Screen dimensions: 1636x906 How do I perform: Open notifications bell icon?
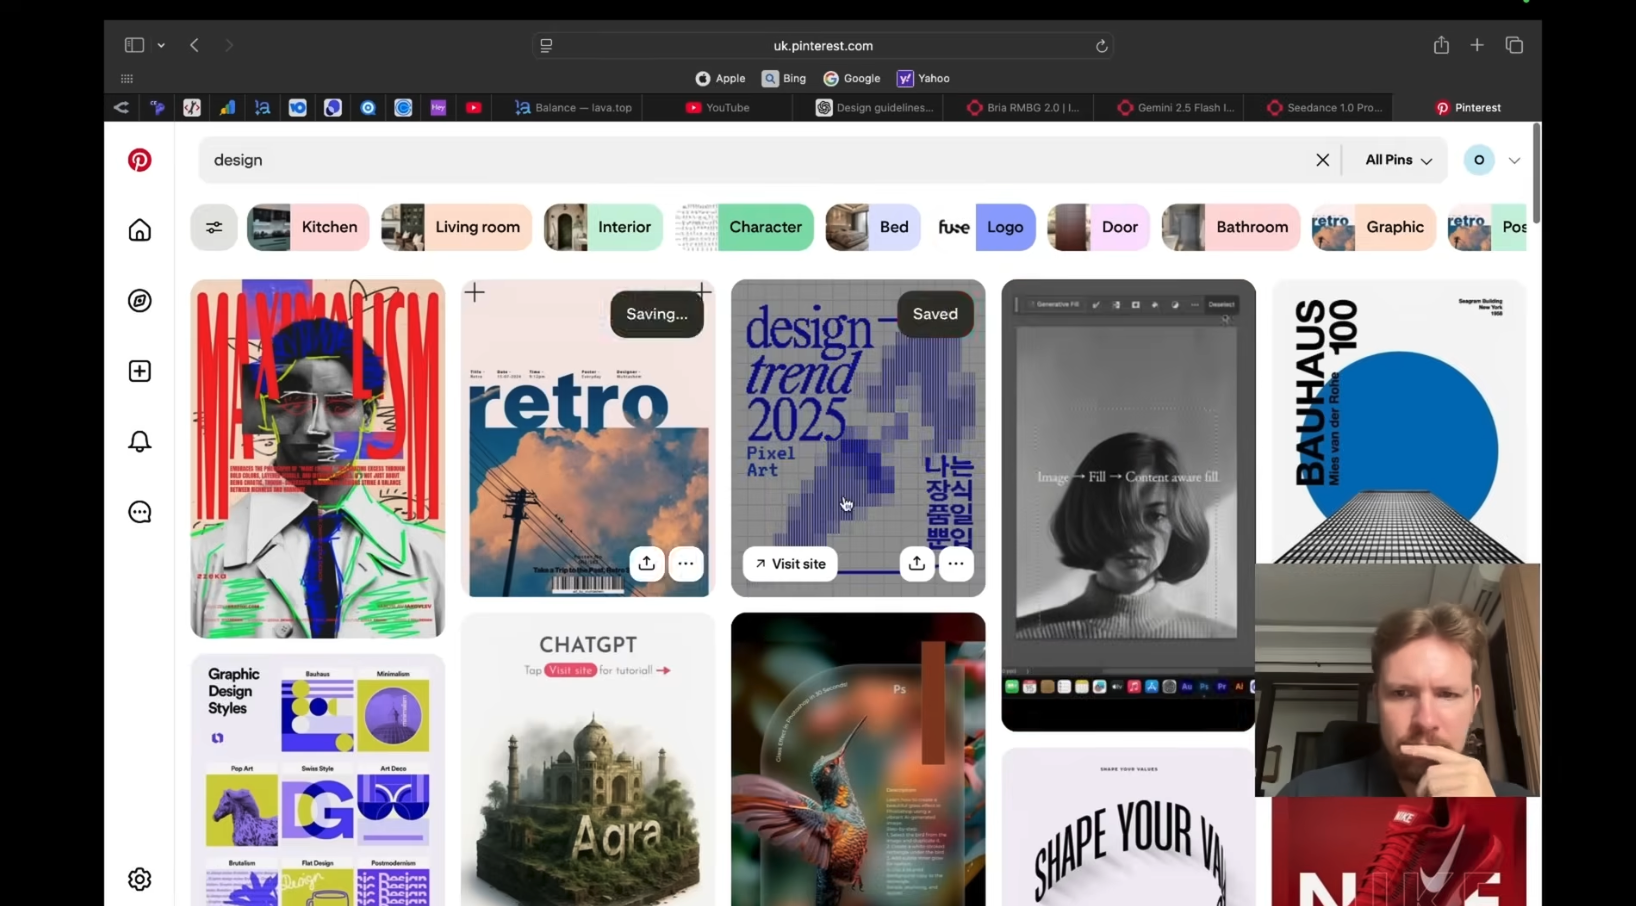pyautogui.click(x=140, y=441)
